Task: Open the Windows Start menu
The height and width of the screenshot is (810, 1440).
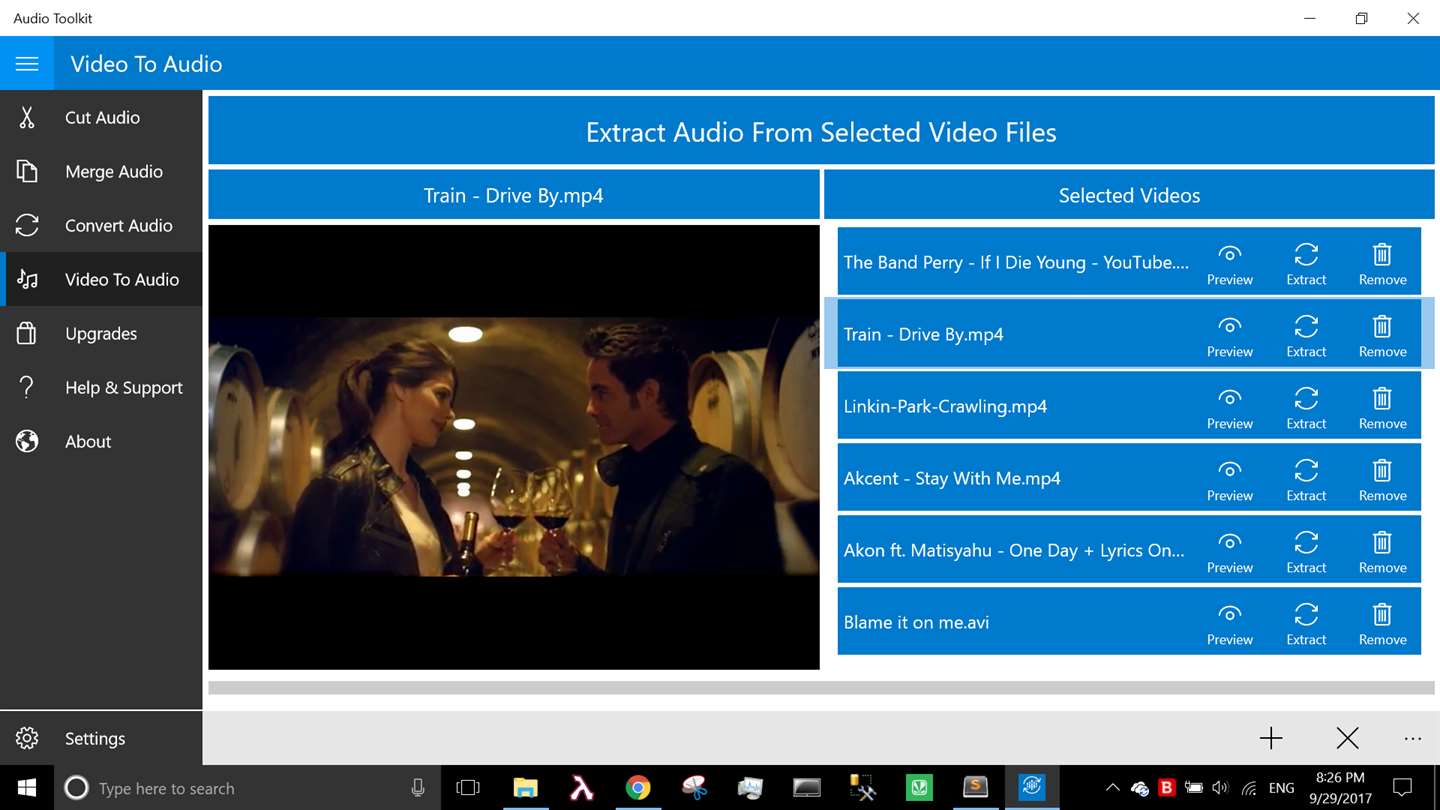Action: [x=27, y=788]
